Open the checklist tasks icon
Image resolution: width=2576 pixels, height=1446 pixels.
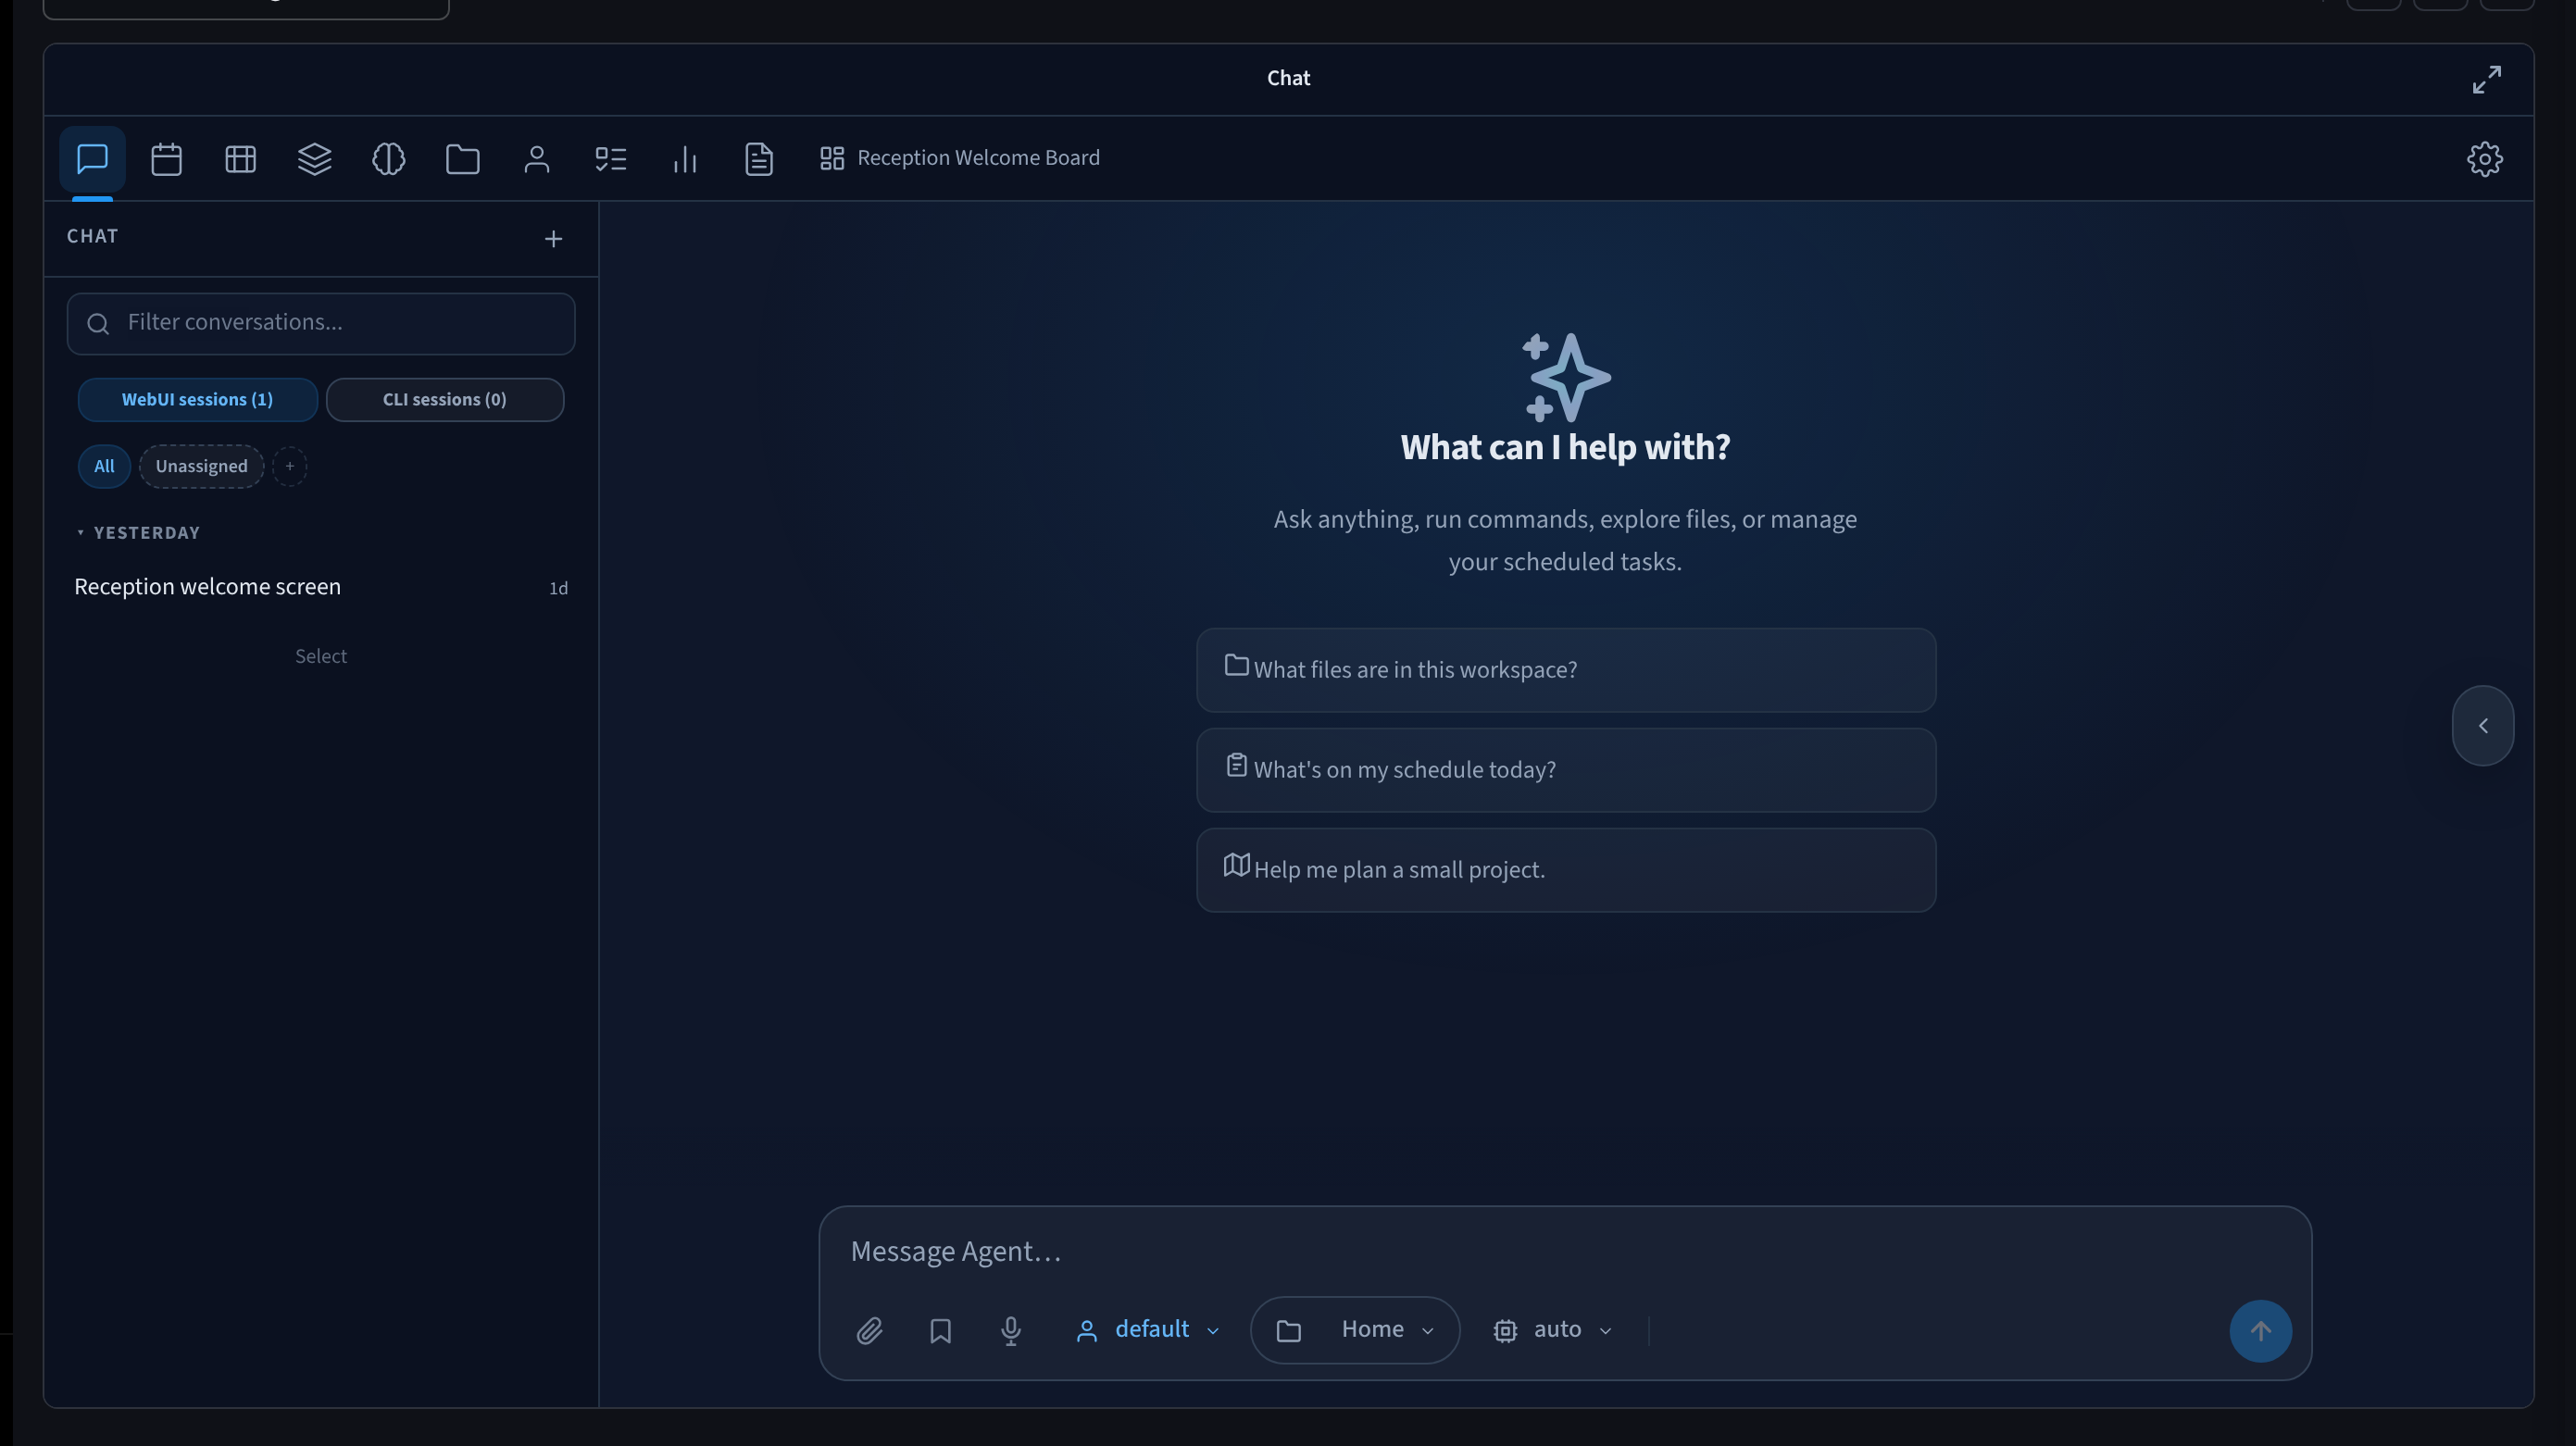610,158
